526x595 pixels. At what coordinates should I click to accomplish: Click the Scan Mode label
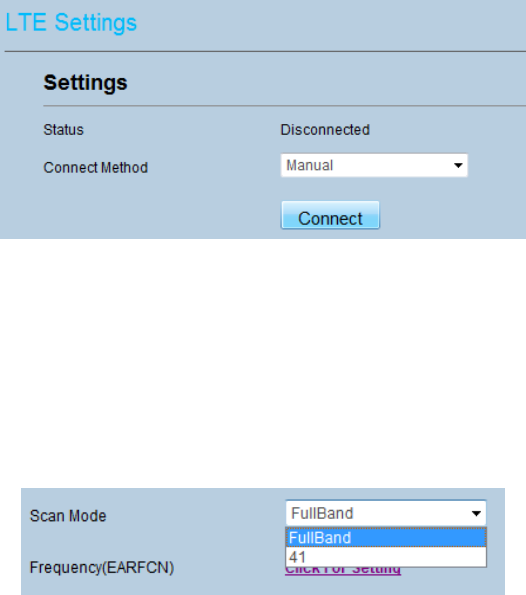[x=68, y=516]
